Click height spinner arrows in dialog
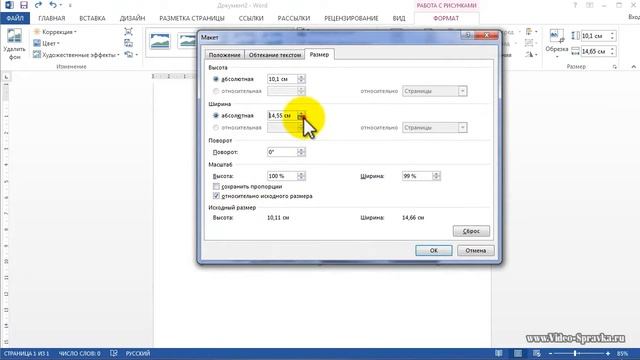 click(x=301, y=79)
